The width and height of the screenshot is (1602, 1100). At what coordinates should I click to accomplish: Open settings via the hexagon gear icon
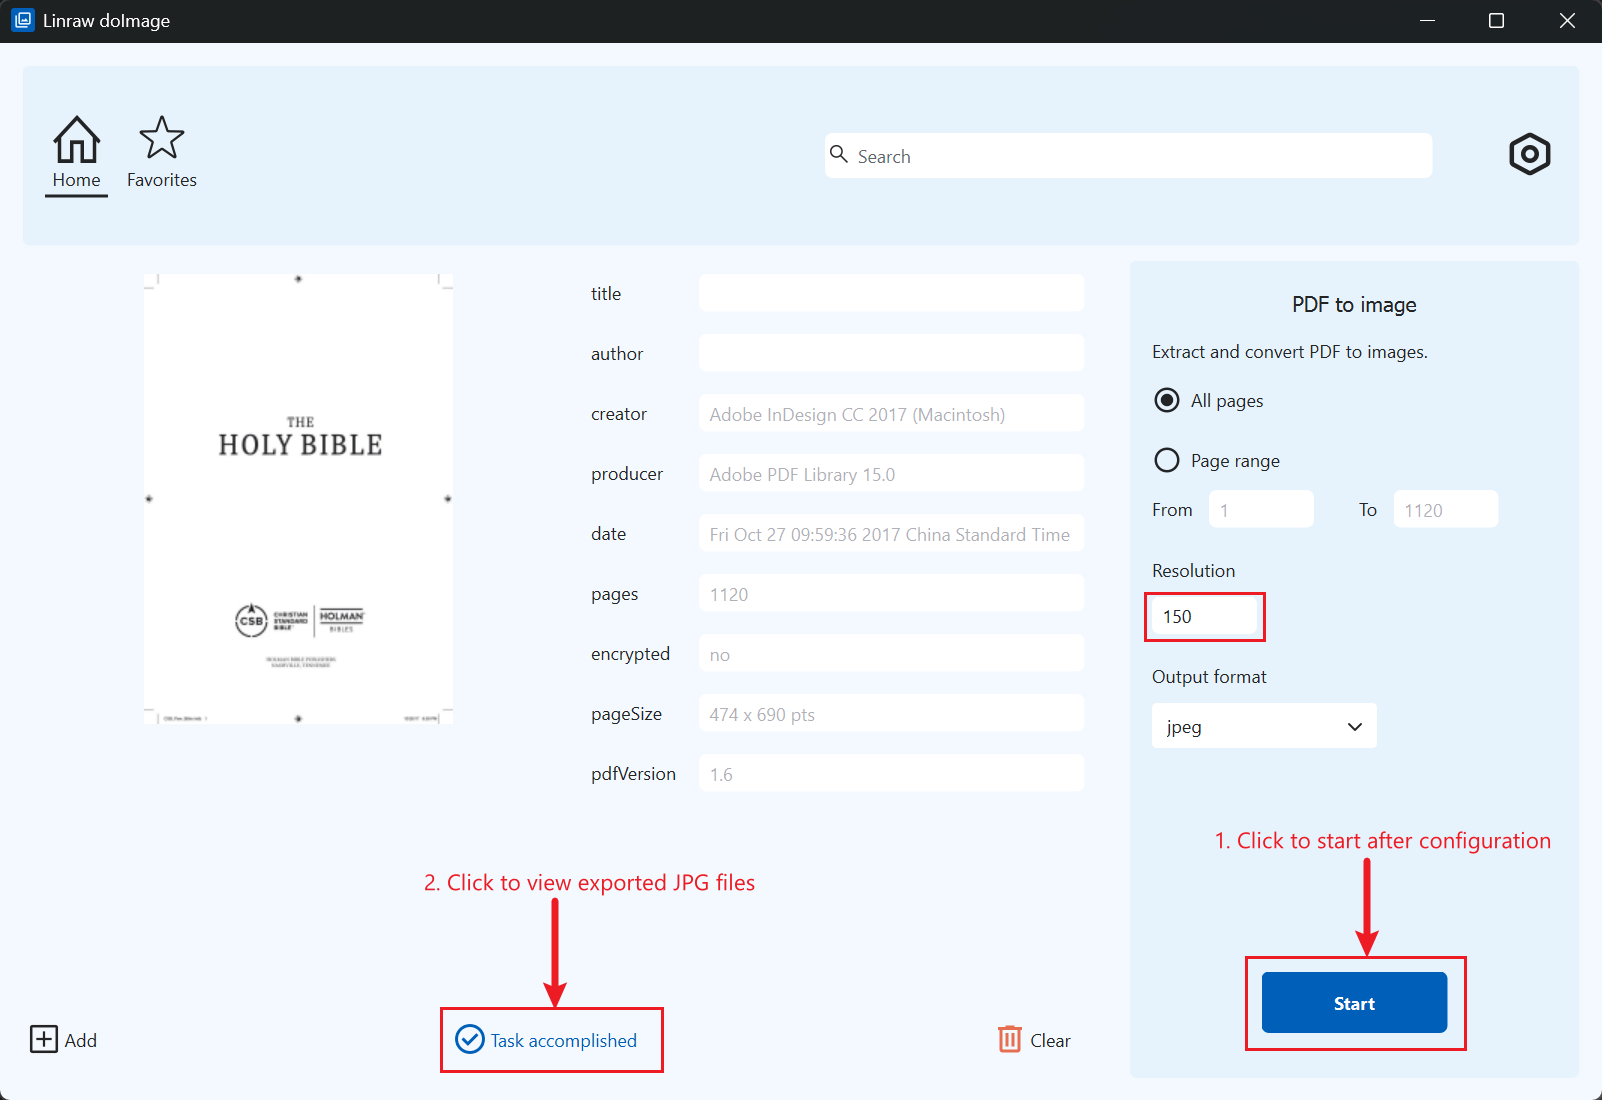[x=1529, y=155]
